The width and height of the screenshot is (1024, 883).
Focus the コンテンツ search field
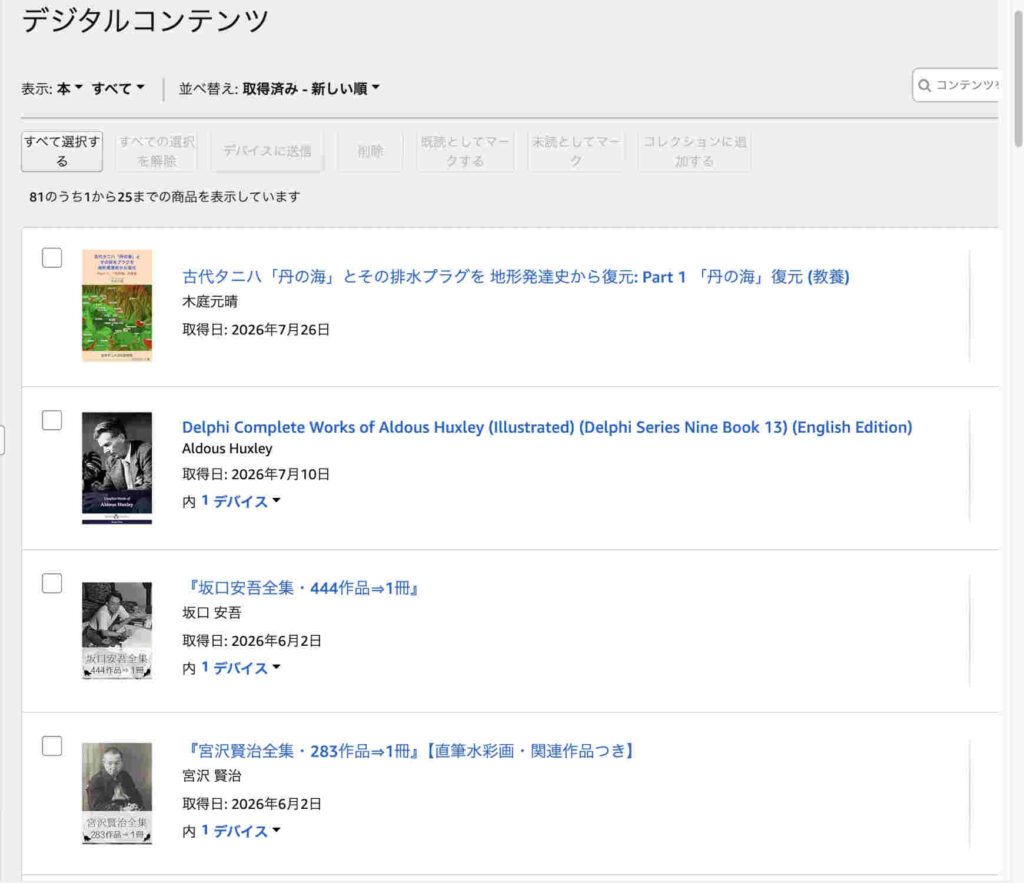[x=955, y=85]
